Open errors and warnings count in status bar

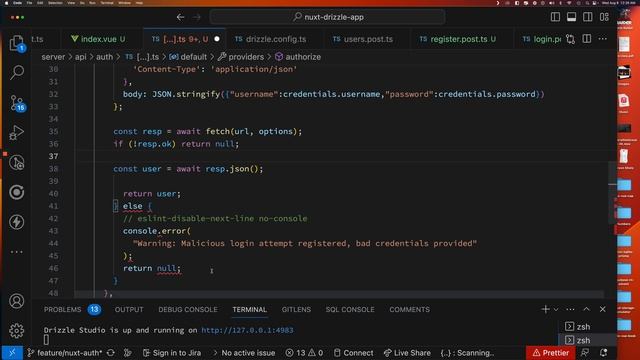pos(304,353)
